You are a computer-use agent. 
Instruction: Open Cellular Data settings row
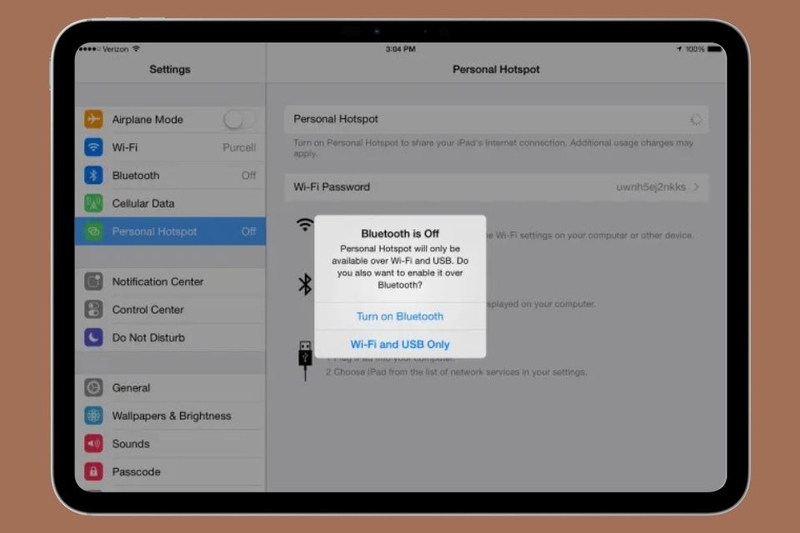click(170, 204)
